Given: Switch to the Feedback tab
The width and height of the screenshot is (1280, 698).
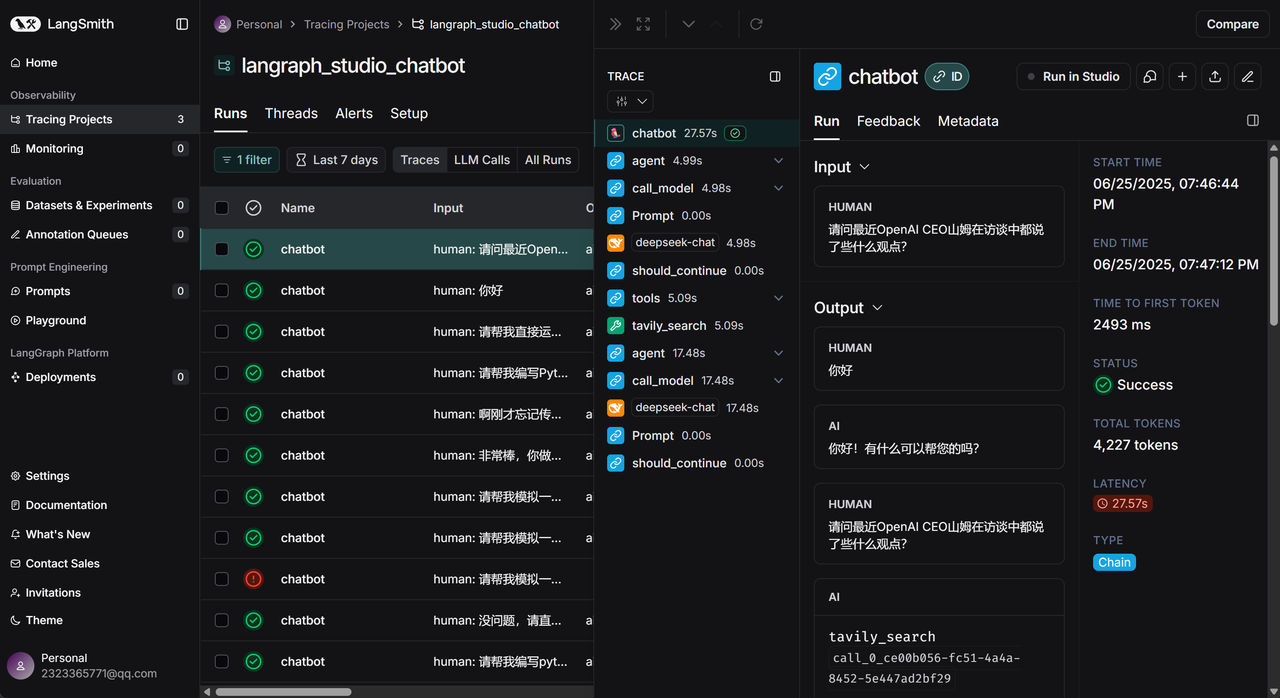Looking at the screenshot, I should (888, 121).
